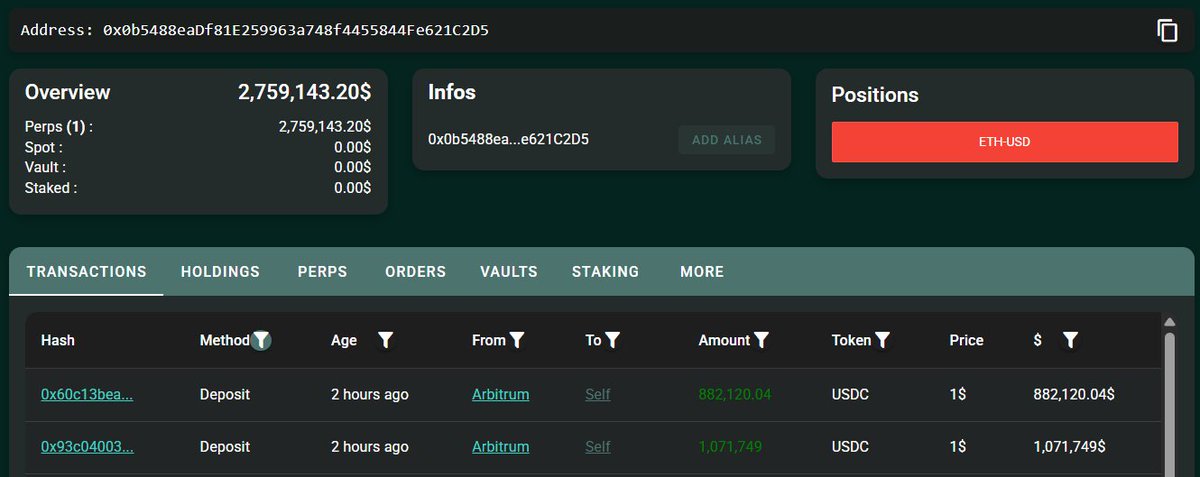Click USDC token in 0x60c13bea row
1200x477 pixels.
[850, 394]
